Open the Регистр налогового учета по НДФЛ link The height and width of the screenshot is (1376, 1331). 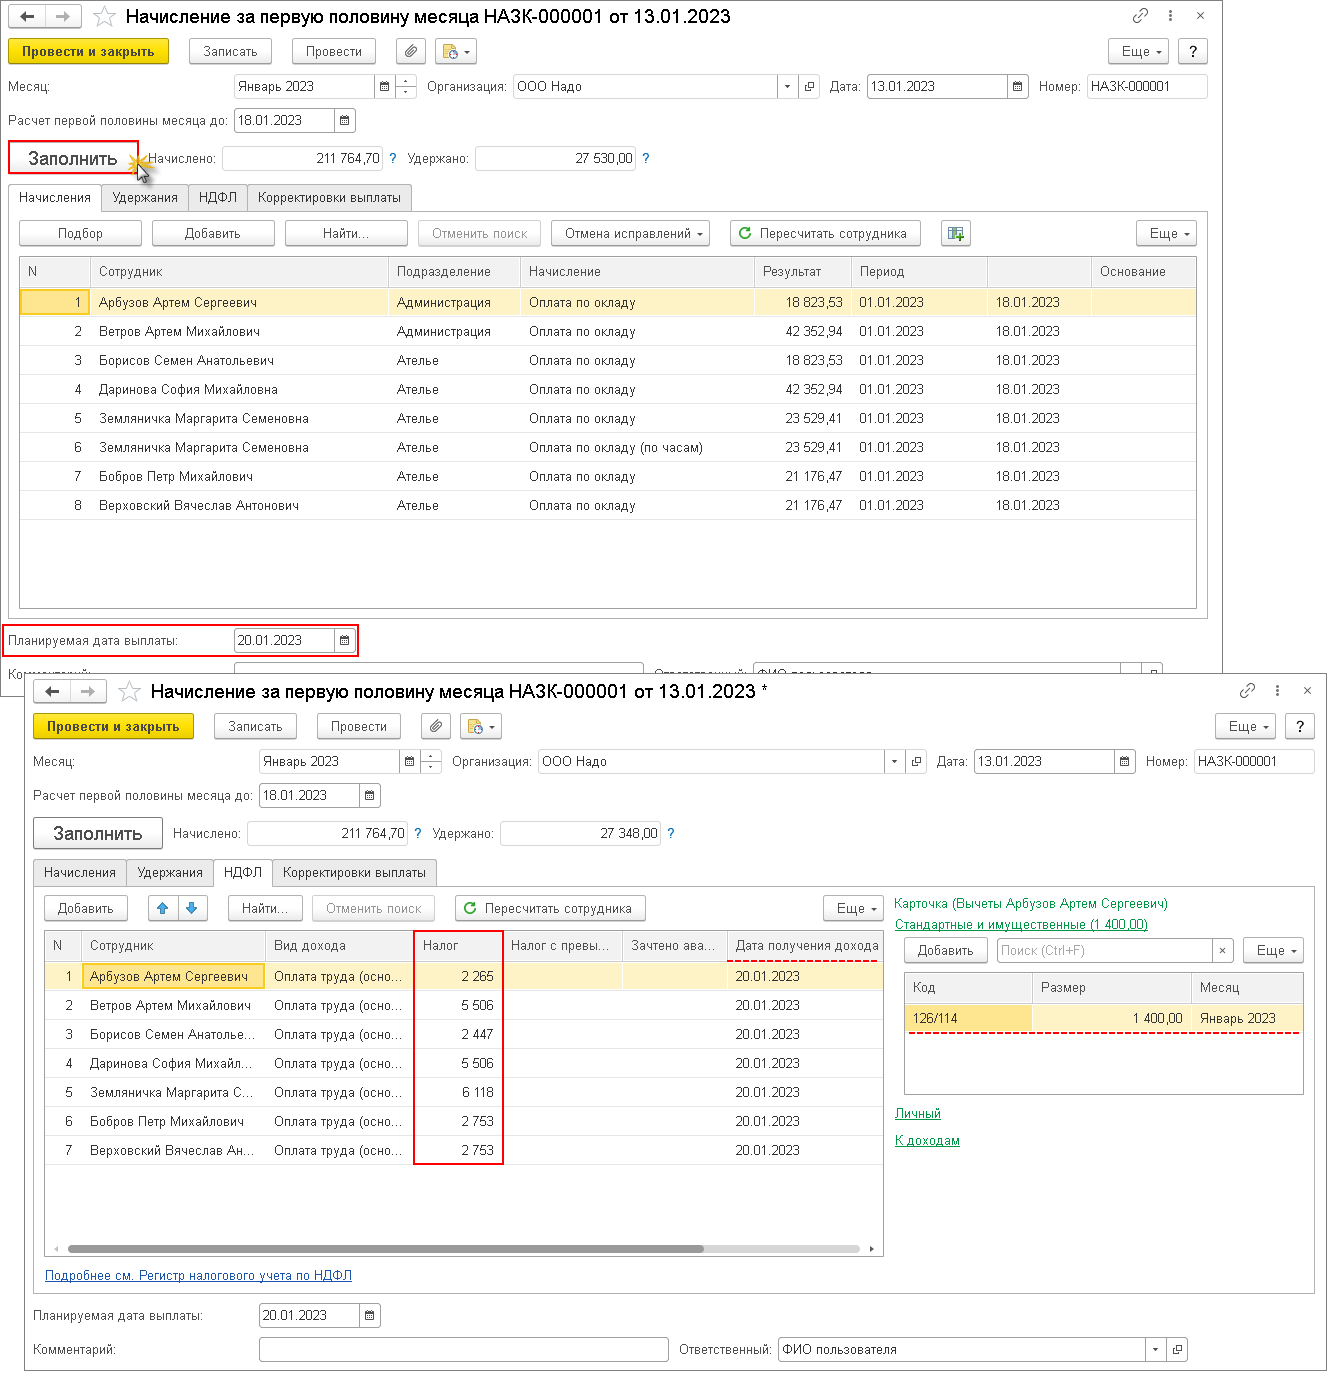point(198,1276)
